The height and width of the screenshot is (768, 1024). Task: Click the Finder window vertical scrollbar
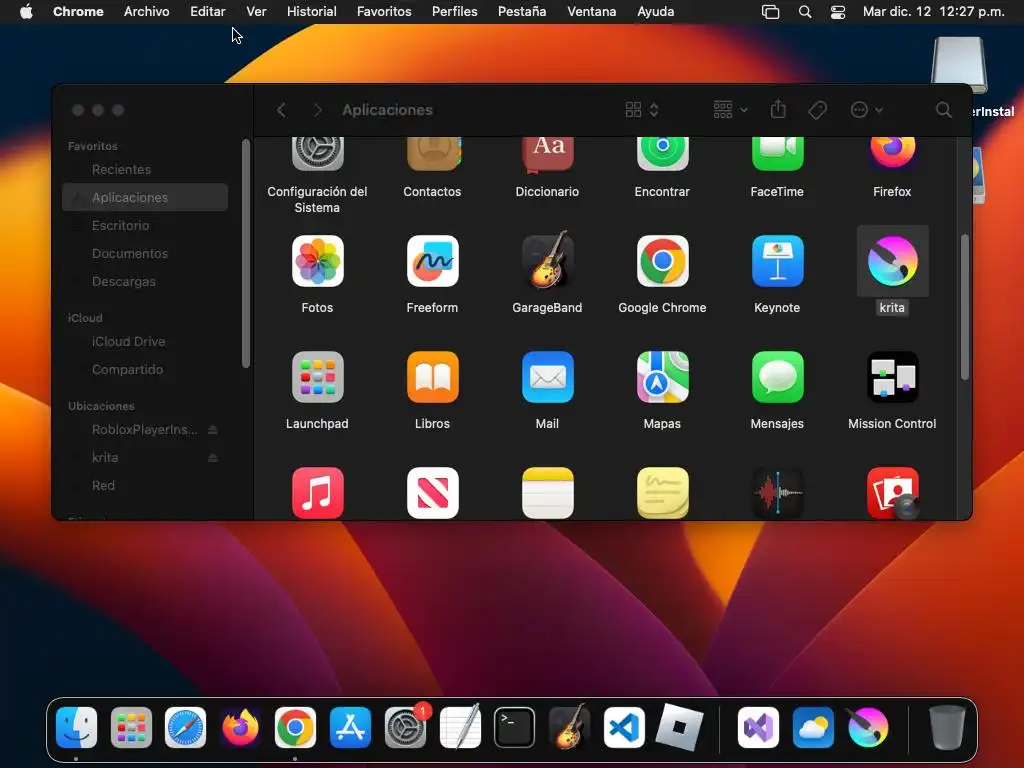[965, 307]
